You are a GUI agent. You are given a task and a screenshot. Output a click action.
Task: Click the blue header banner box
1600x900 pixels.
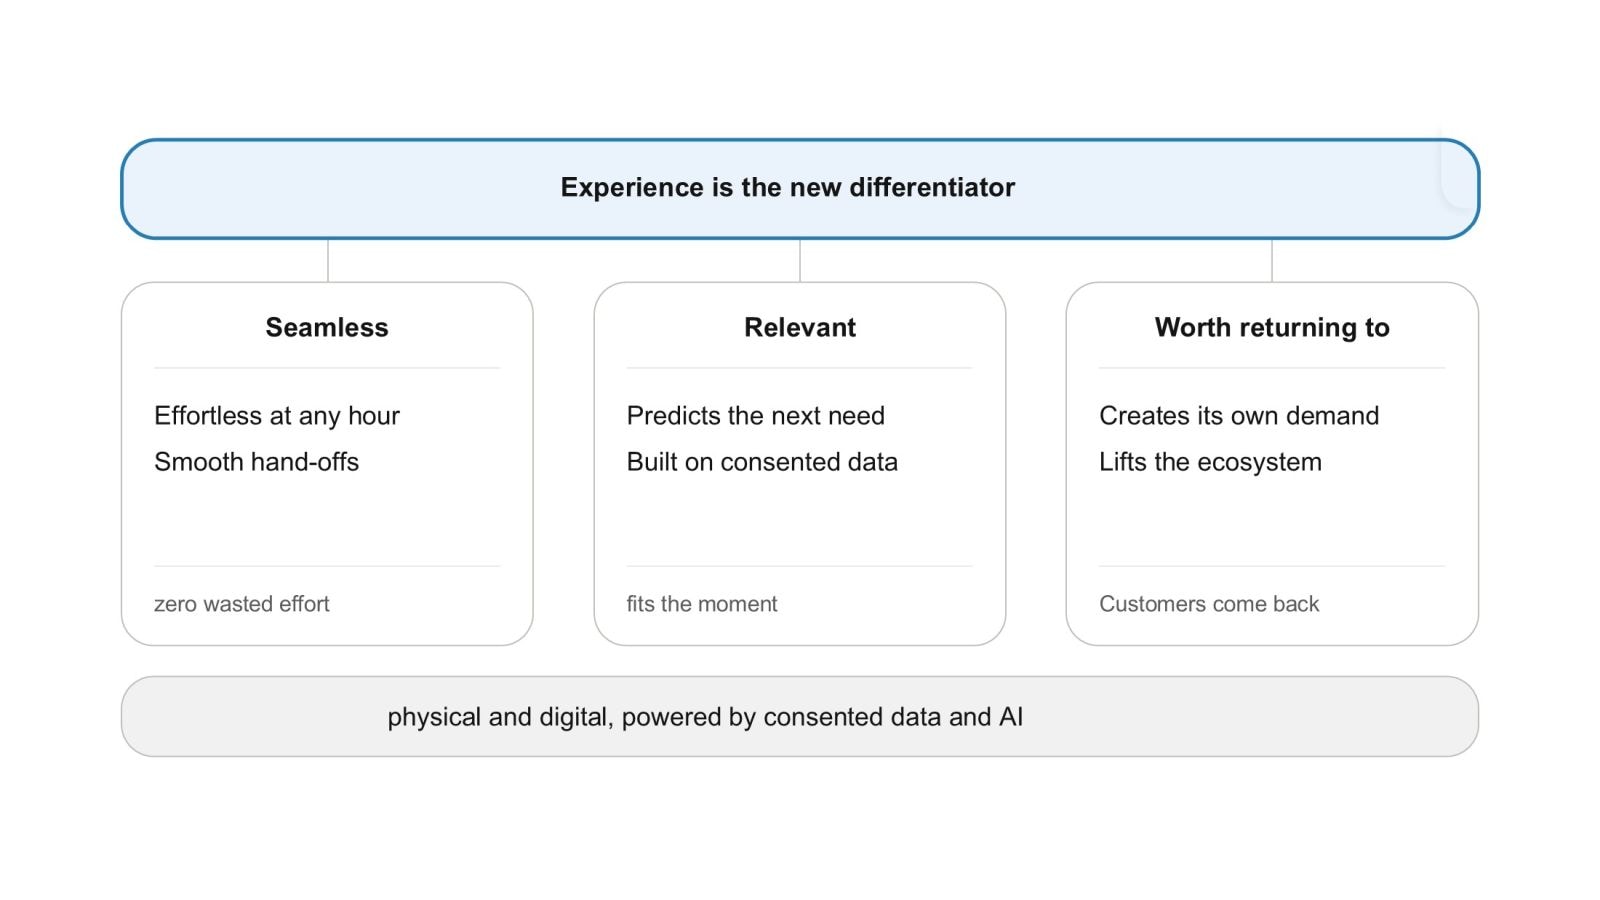tap(800, 189)
